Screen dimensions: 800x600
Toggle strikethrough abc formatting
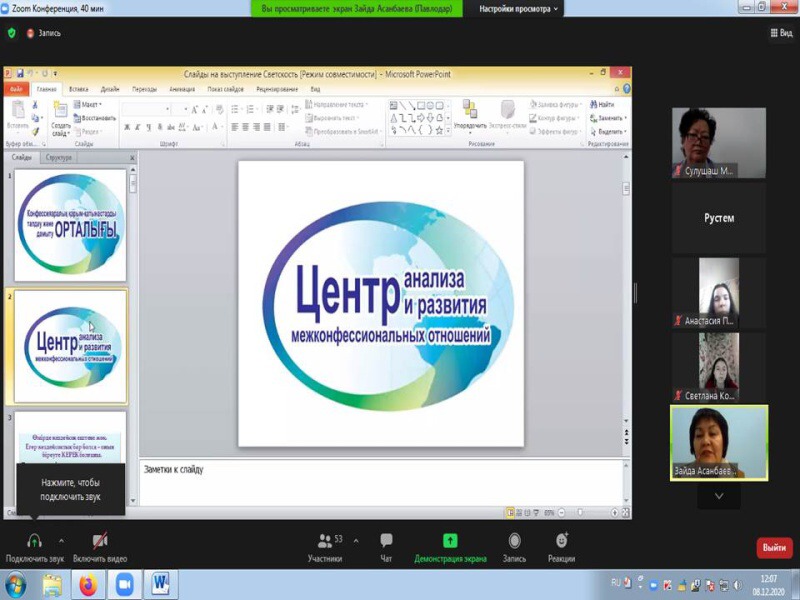click(x=171, y=127)
